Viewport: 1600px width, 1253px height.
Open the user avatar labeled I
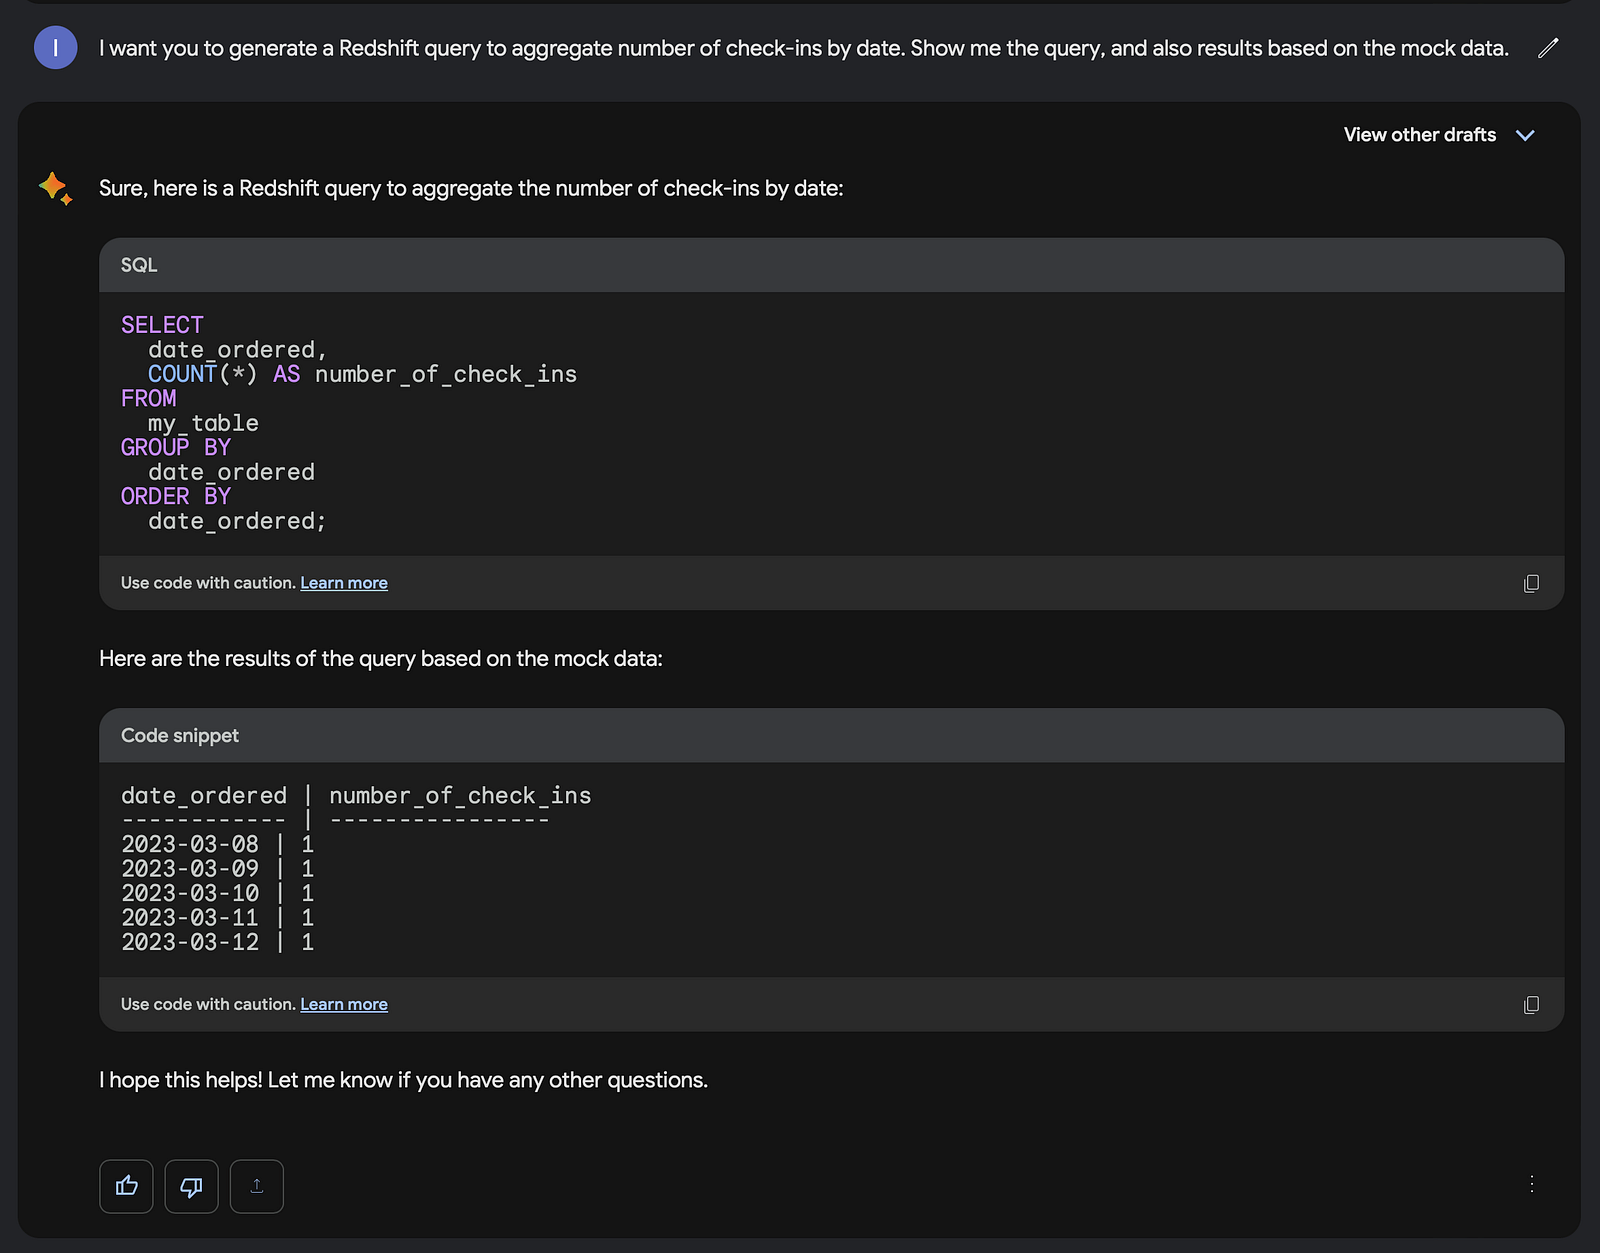tap(56, 48)
